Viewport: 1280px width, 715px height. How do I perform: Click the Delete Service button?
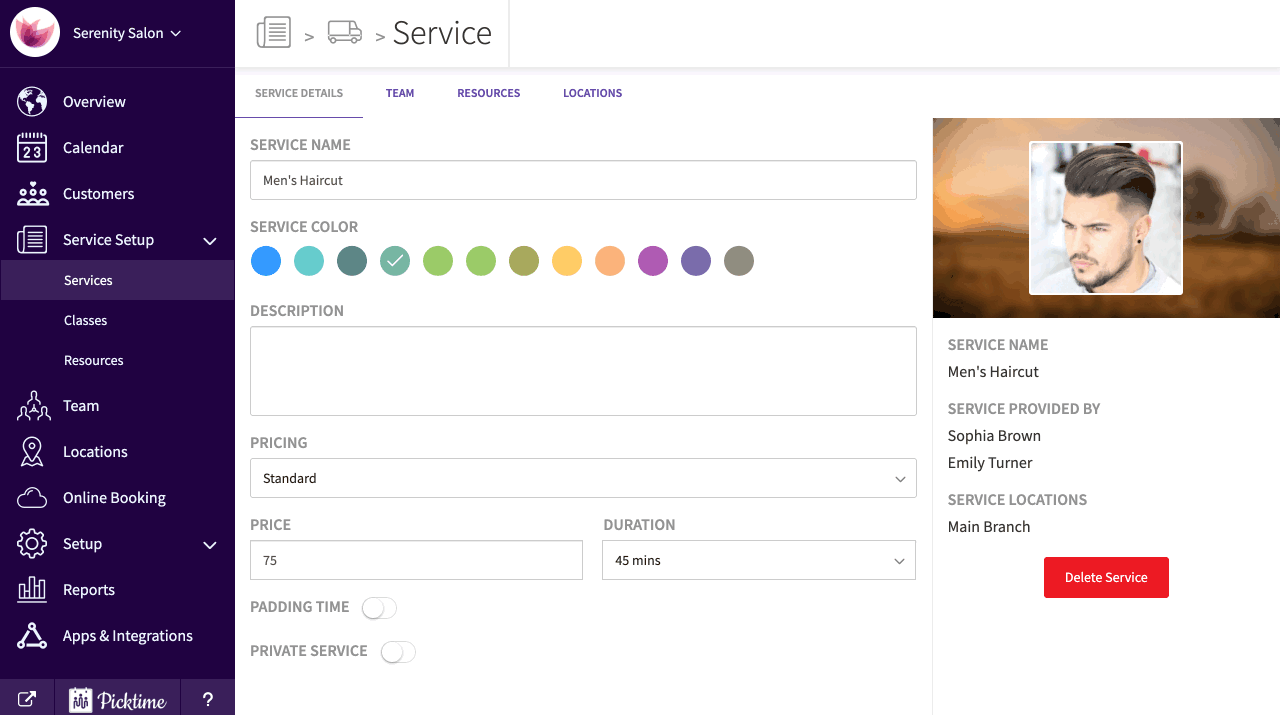tap(1106, 578)
